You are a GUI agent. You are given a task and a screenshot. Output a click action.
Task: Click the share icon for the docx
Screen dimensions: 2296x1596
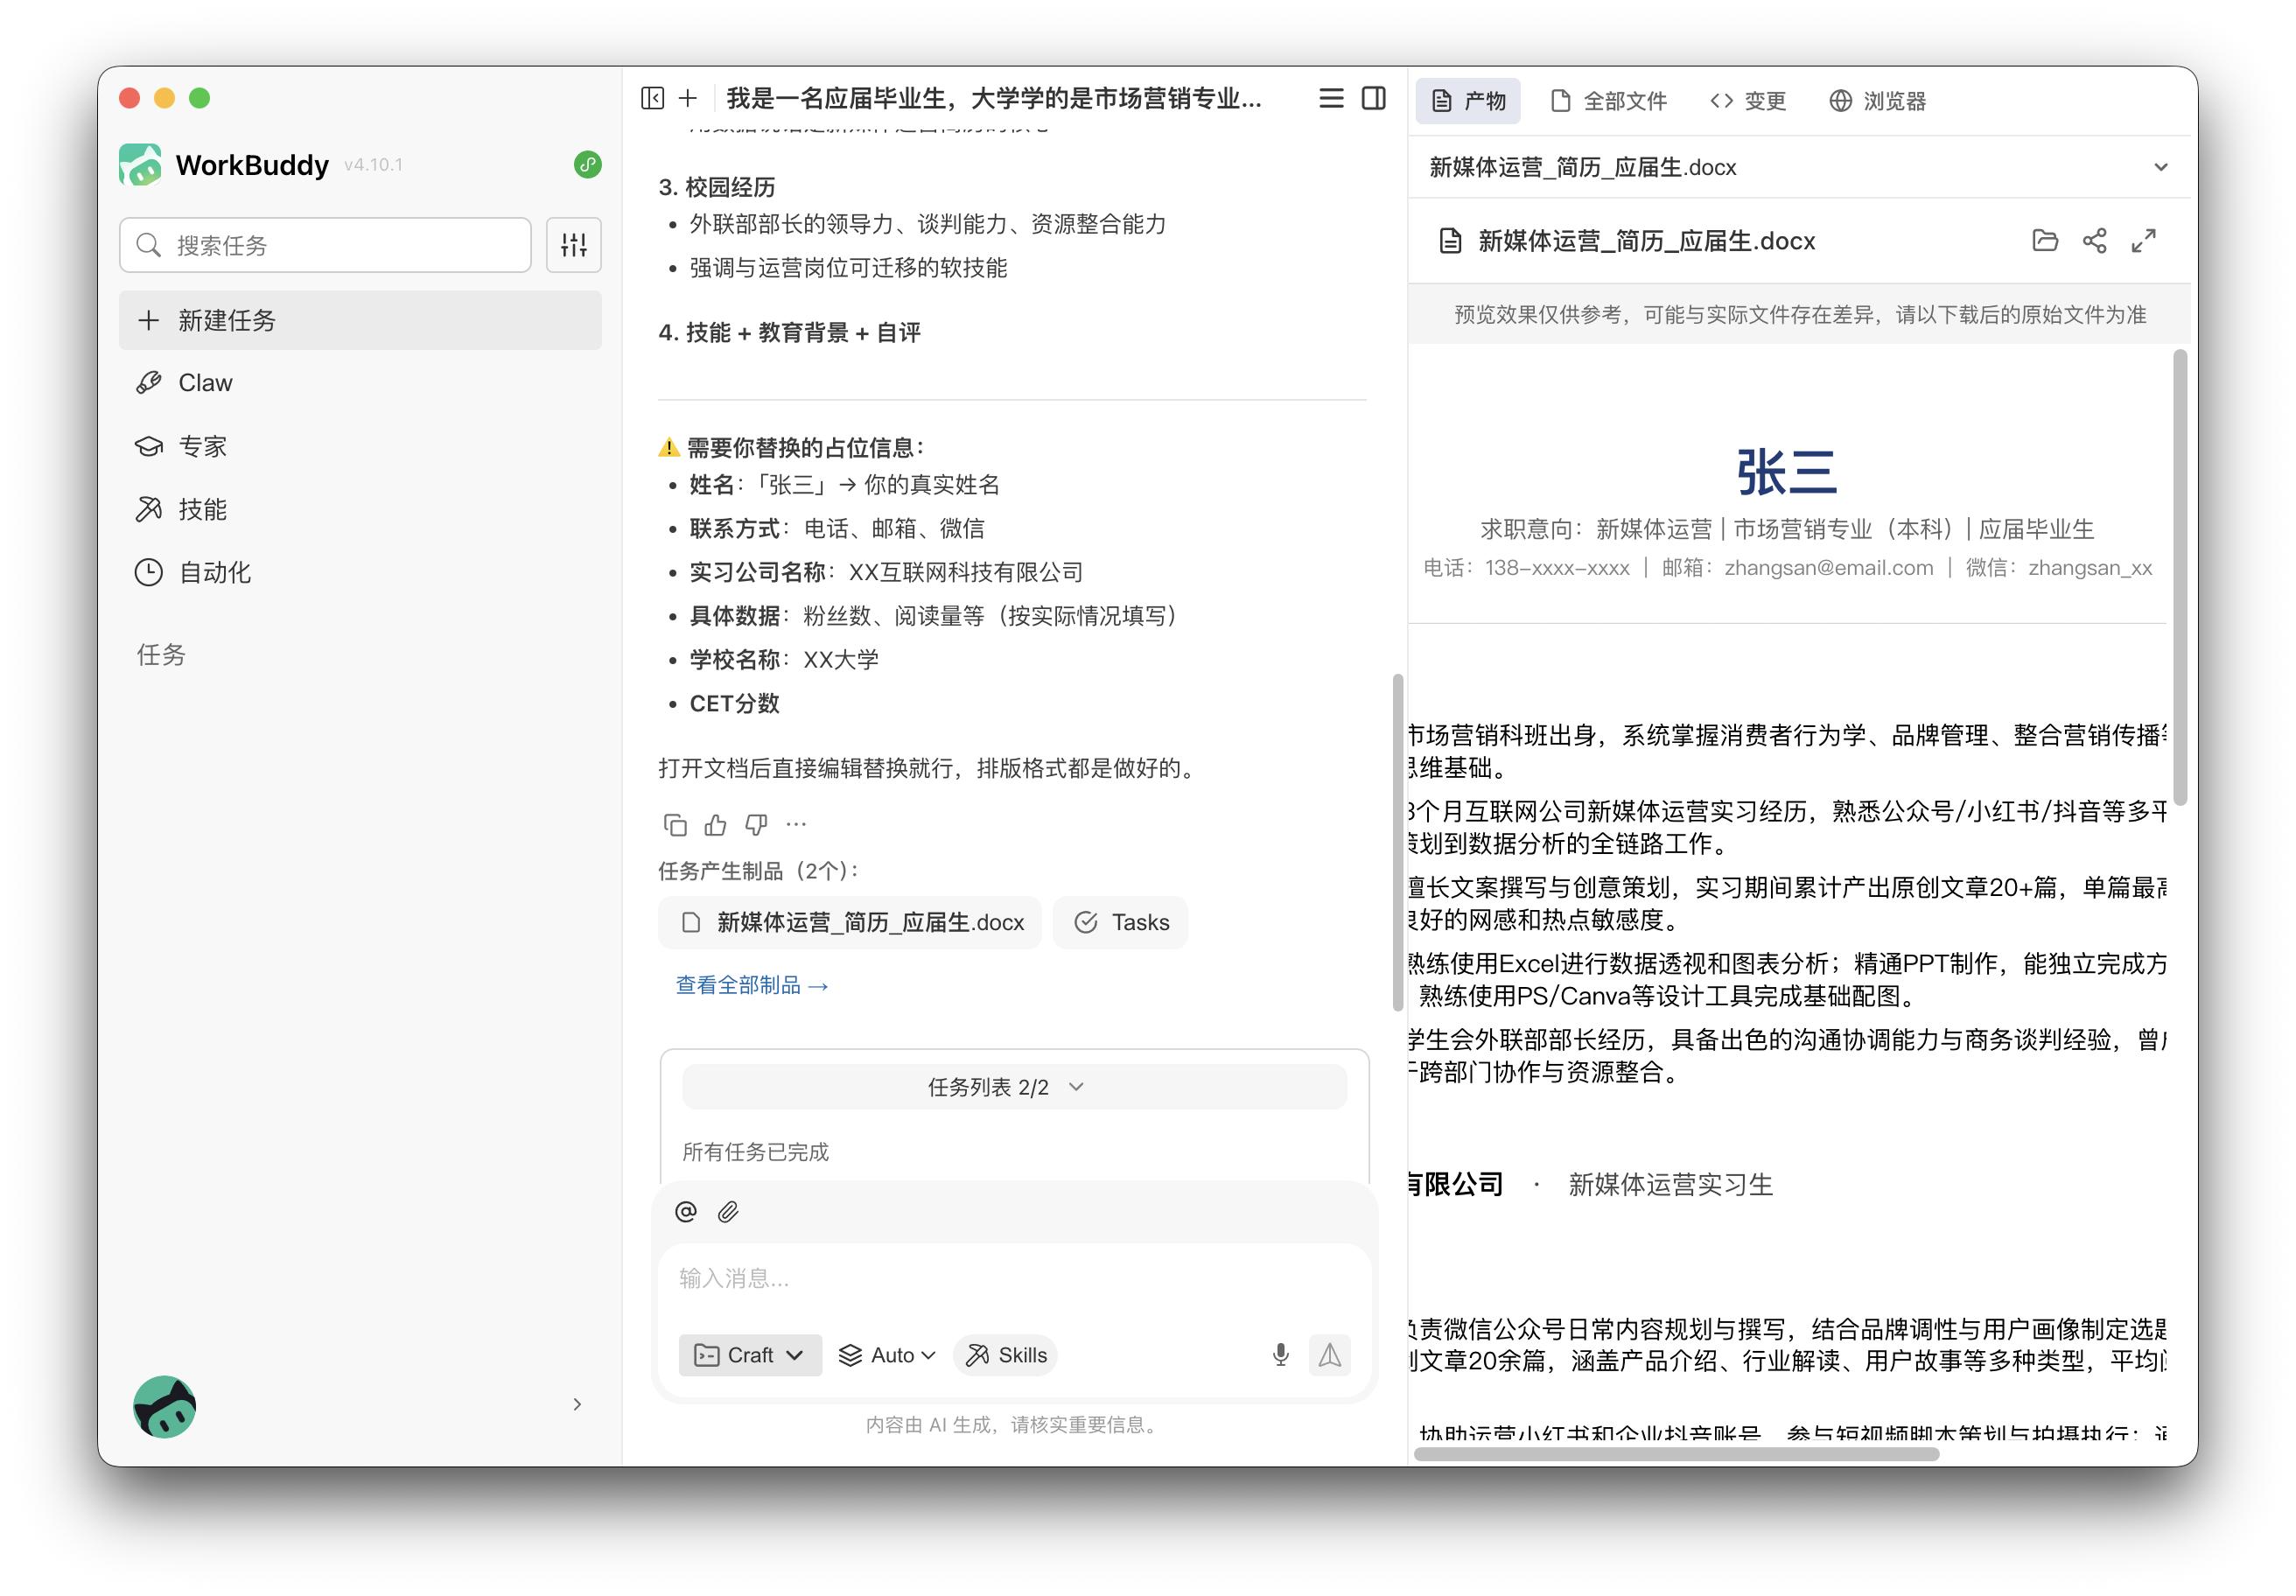coord(2094,241)
